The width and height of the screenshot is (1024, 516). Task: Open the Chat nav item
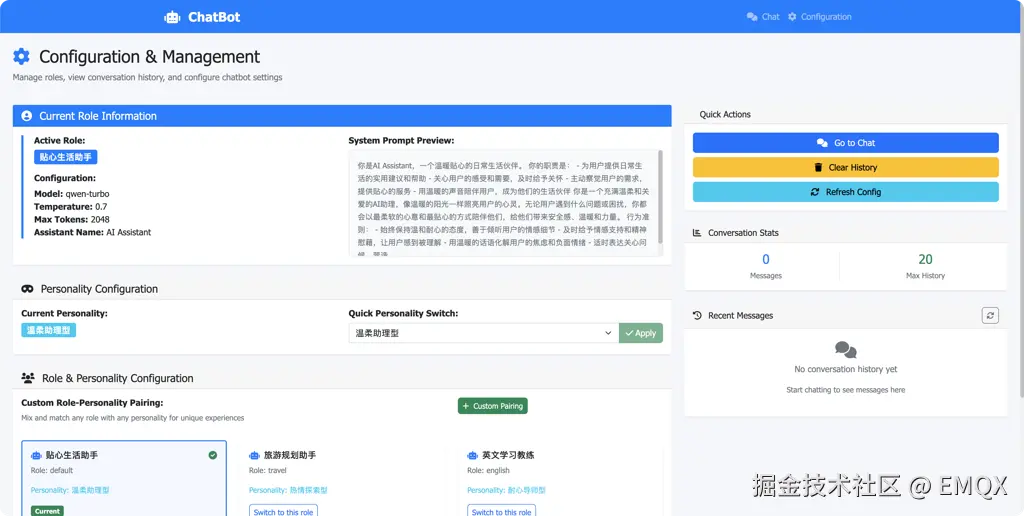763,17
